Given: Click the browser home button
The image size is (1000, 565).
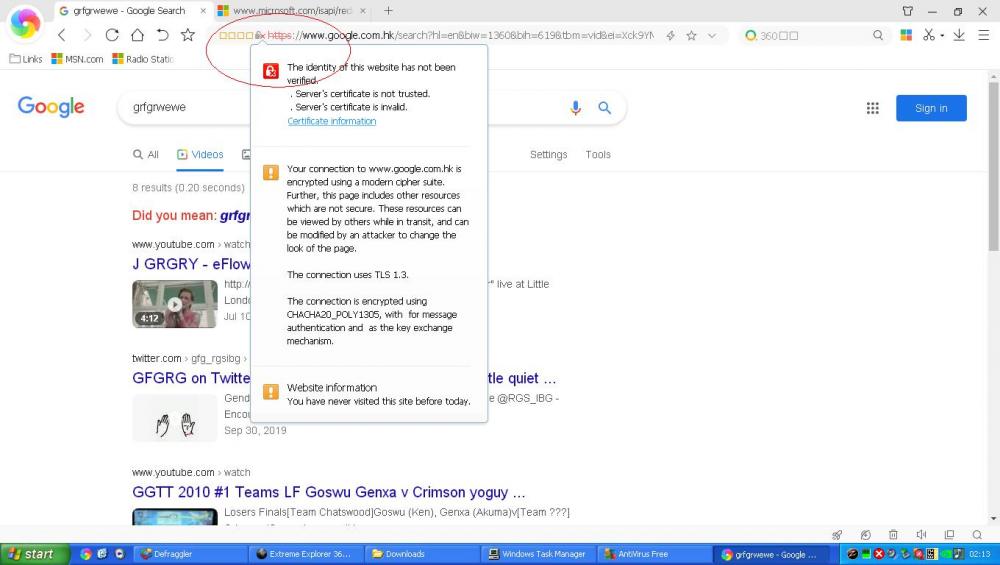Looking at the screenshot, I should (x=137, y=35).
